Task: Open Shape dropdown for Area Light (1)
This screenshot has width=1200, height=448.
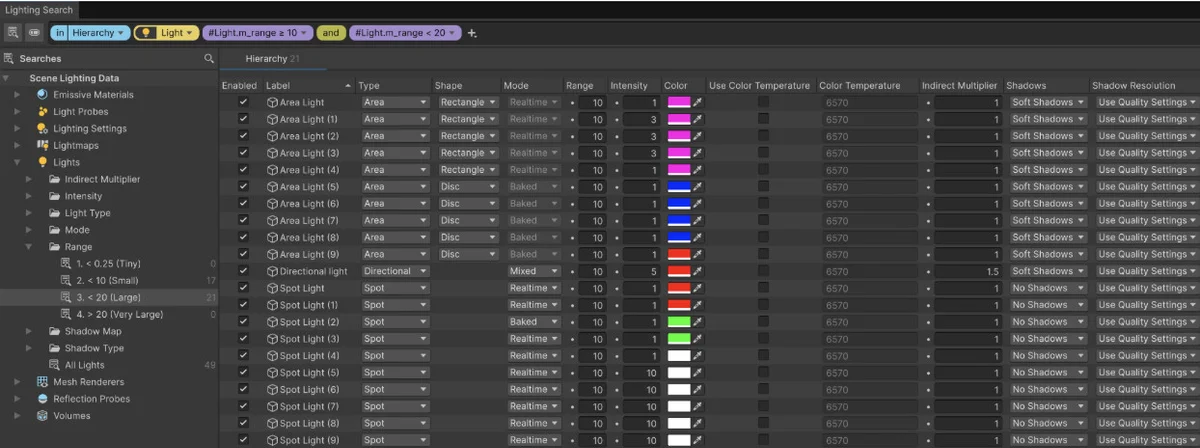Action: click(467, 119)
